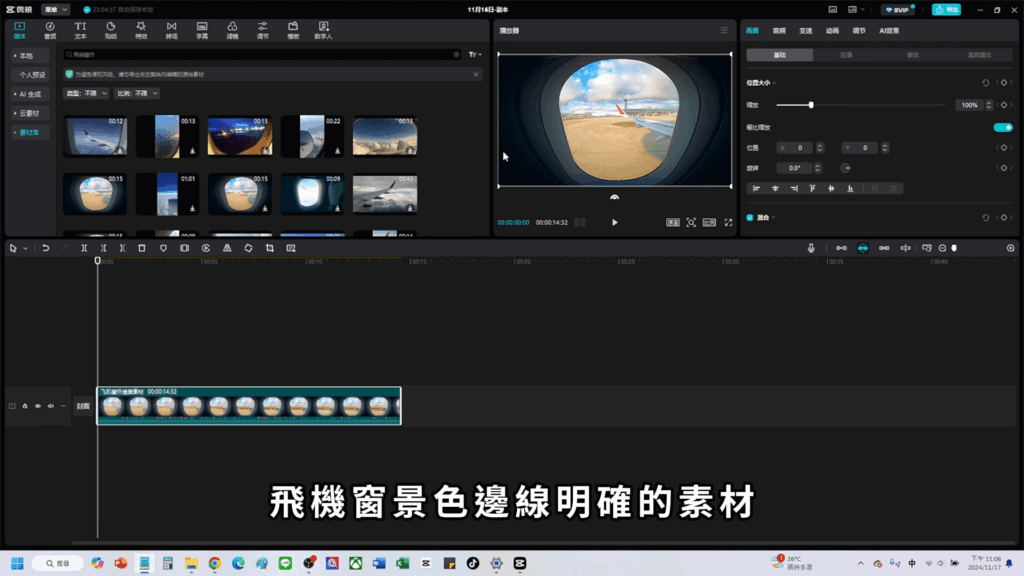Image resolution: width=1024 pixels, height=576 pixels.
Task: Expand the AI 生成 section
Action: point(30,94)
